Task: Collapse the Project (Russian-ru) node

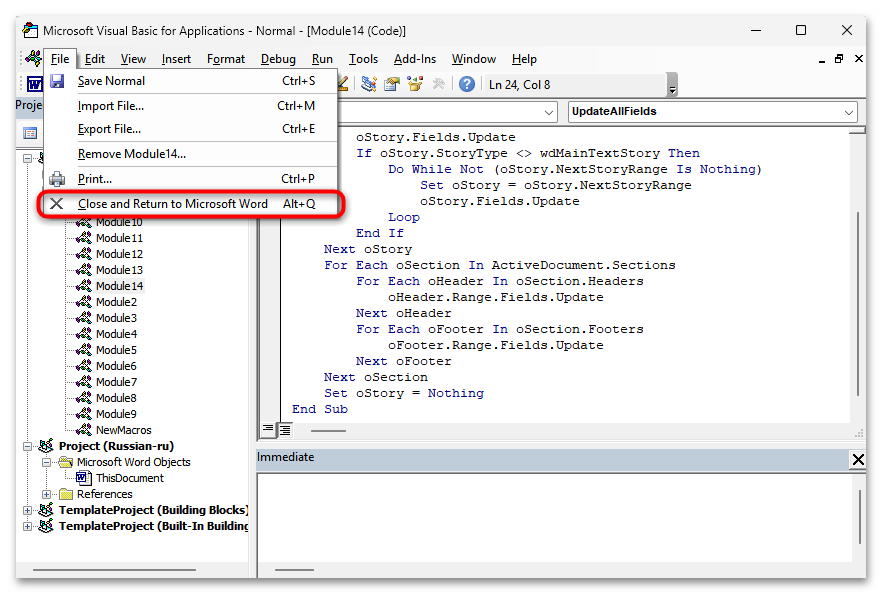Action: point(27,447)
